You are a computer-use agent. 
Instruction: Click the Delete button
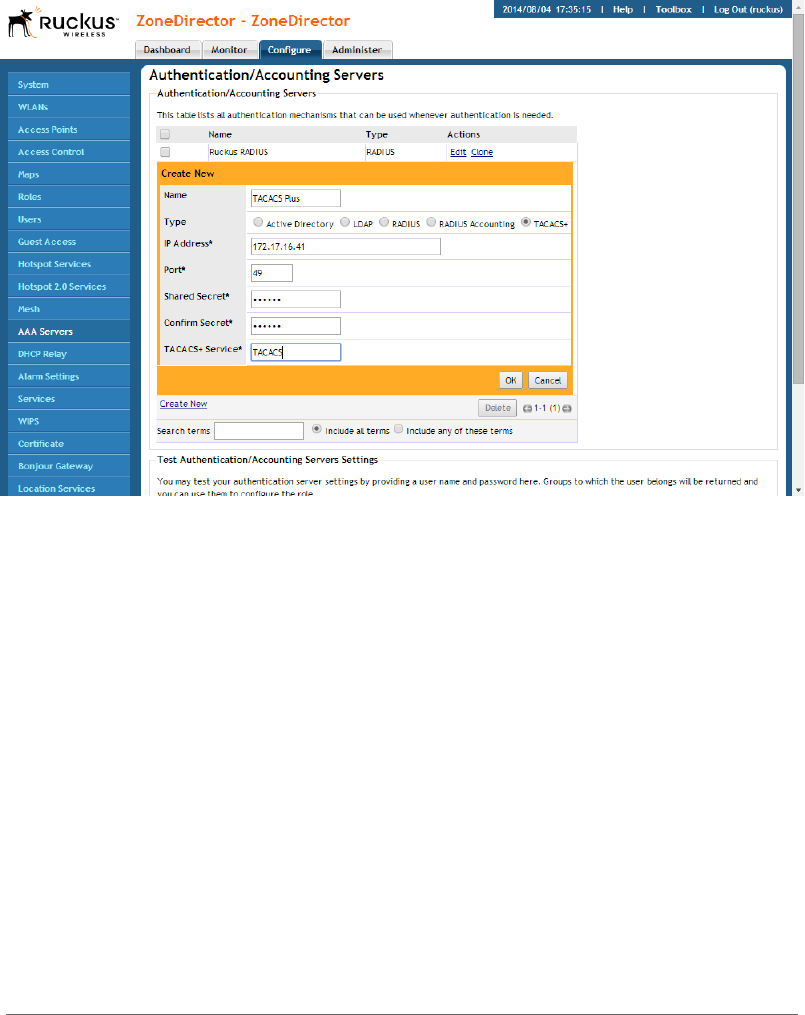(498, 408)
